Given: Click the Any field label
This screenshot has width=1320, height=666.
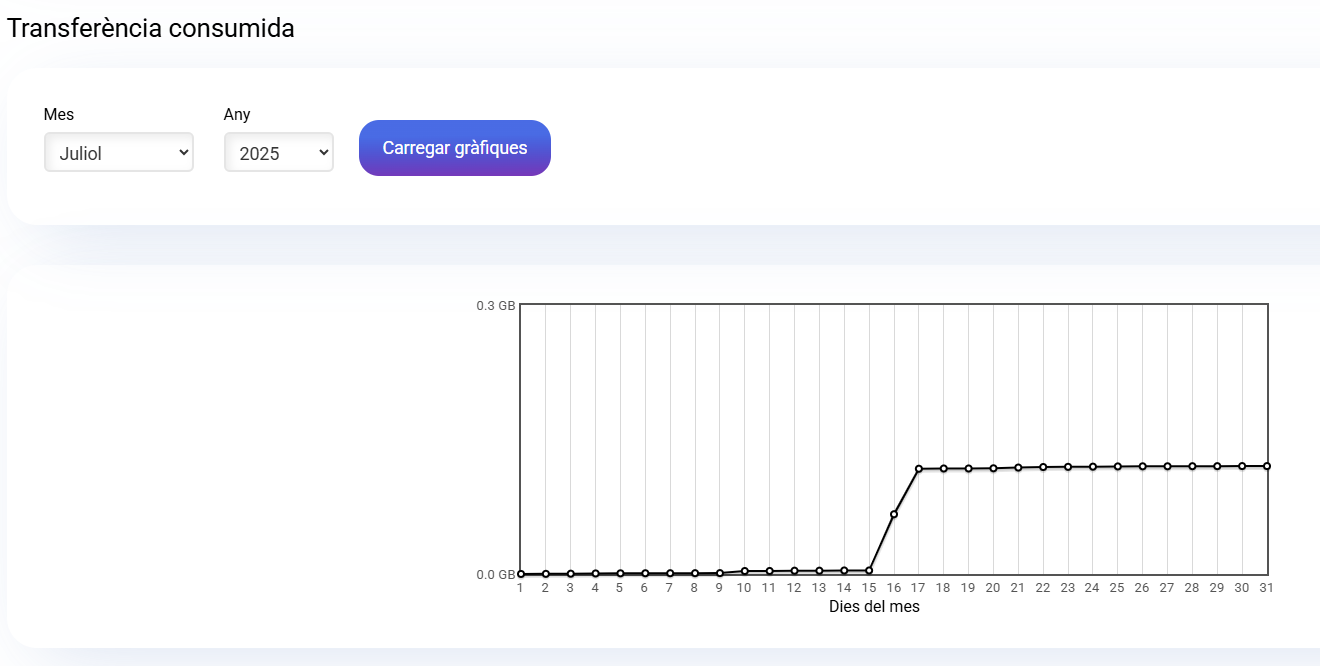Looking at the screenshot, I should pos(237,115).
